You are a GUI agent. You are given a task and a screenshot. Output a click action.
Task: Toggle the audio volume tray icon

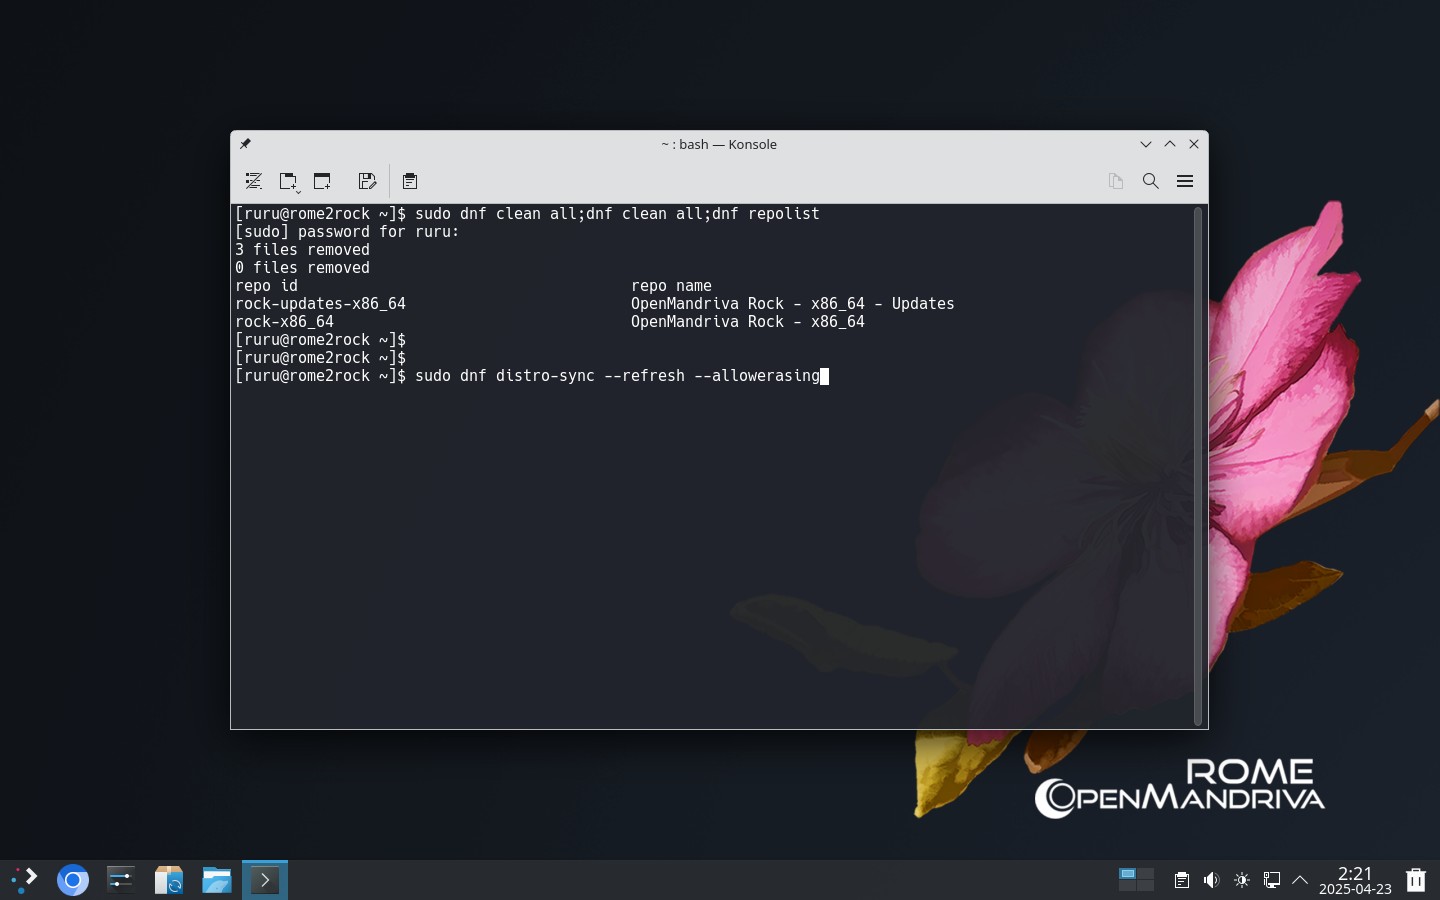(1212, 880)
